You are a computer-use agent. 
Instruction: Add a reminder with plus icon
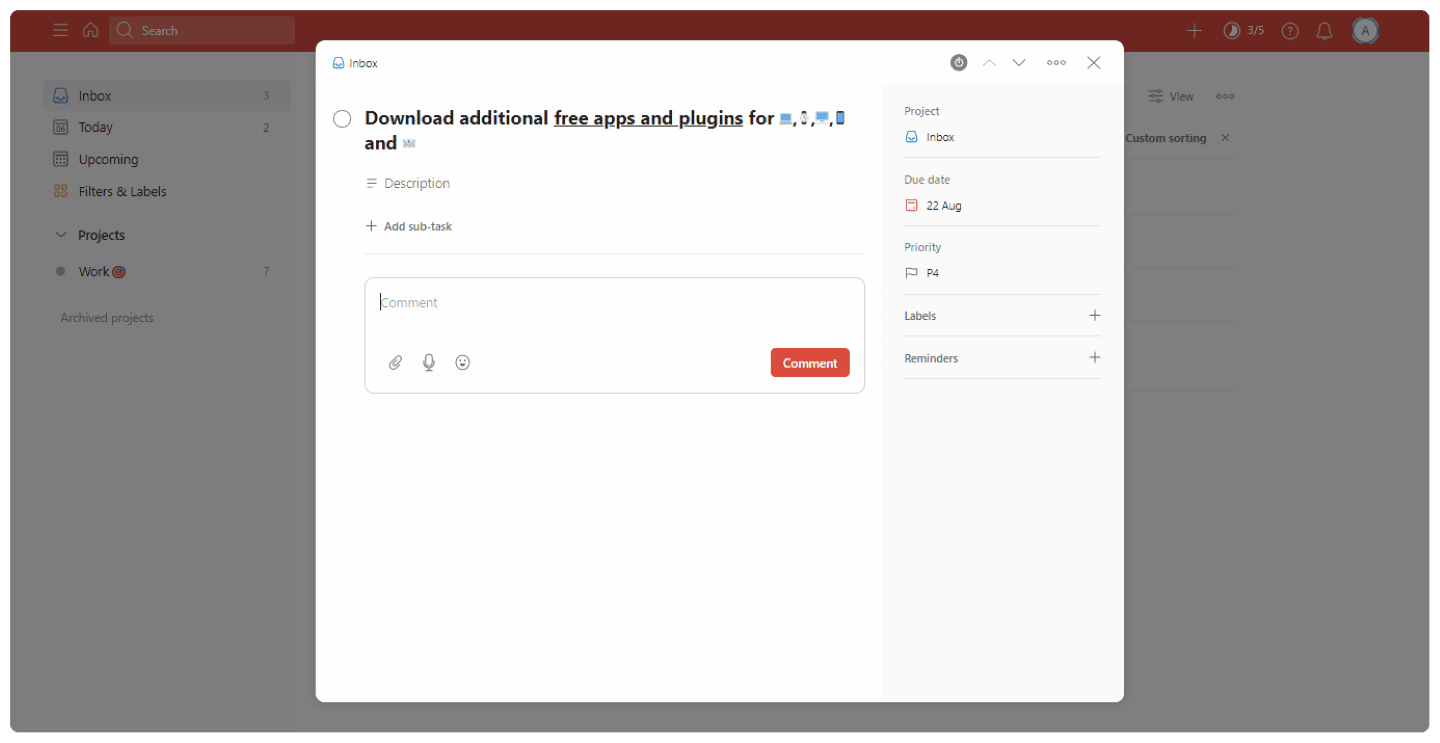(1094, 358)
